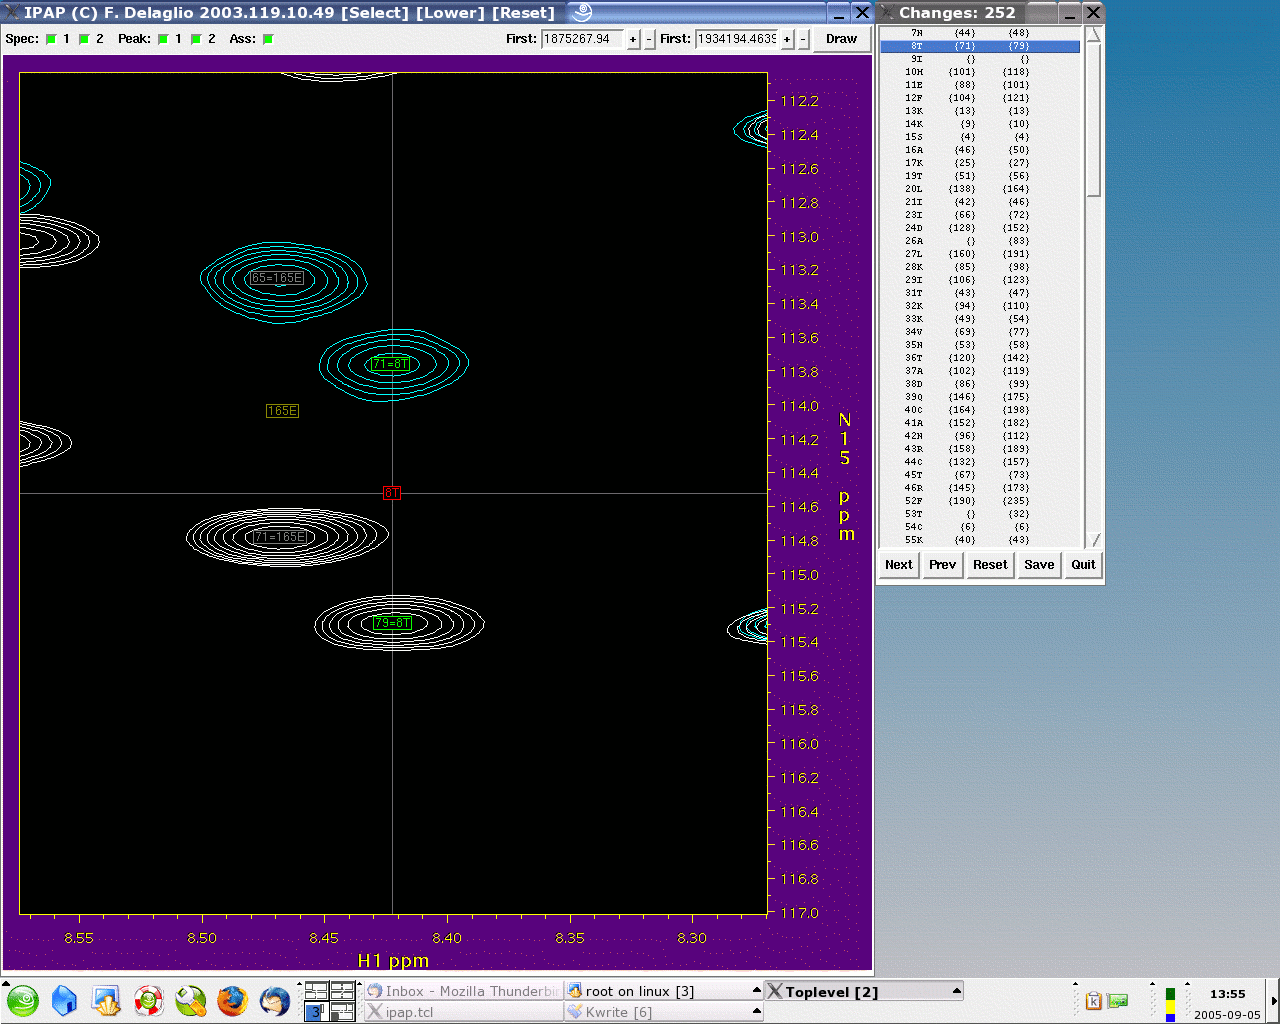Click the cyan 71=8T peak label
Image resolution: width=1280 pixels, height=1024 pixels.
[391, 364]
